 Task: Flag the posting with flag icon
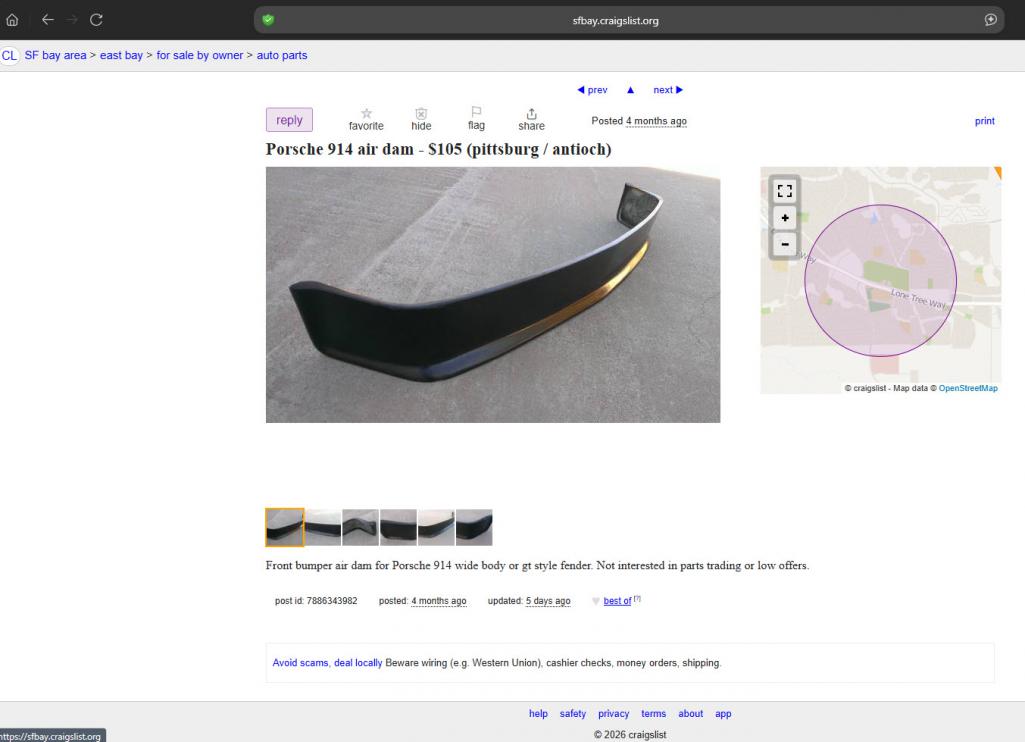[476, 112]
